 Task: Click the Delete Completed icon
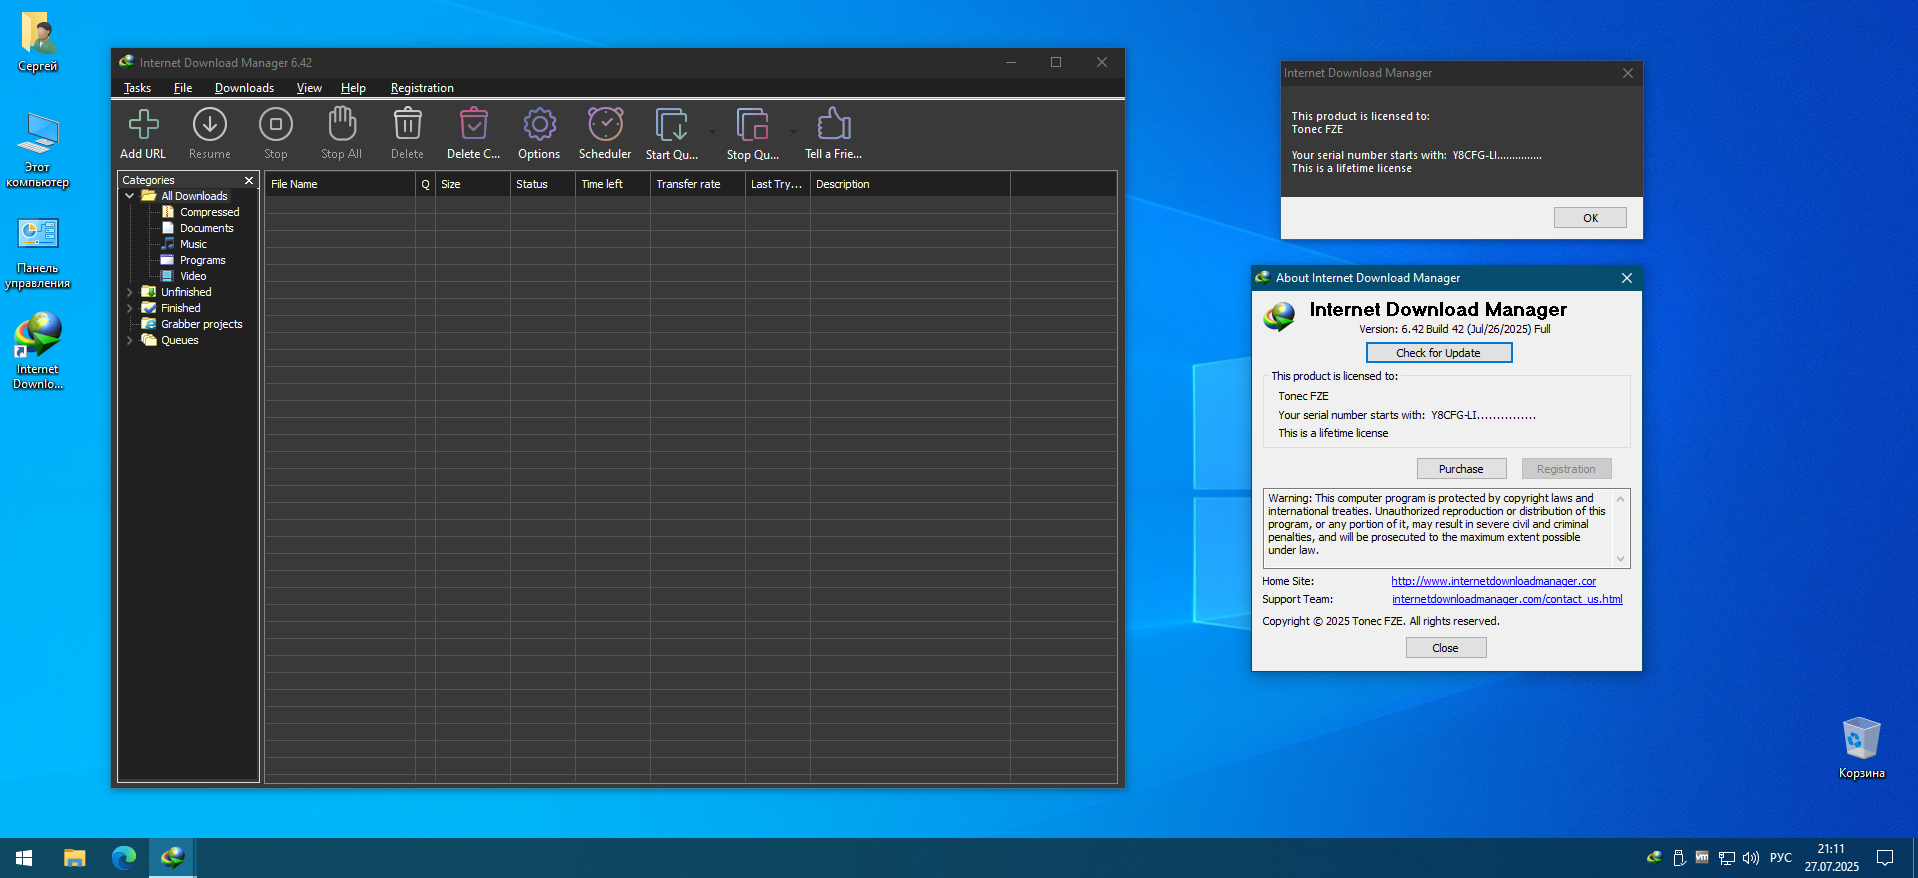pyautogui.click(x=473, y=125)
